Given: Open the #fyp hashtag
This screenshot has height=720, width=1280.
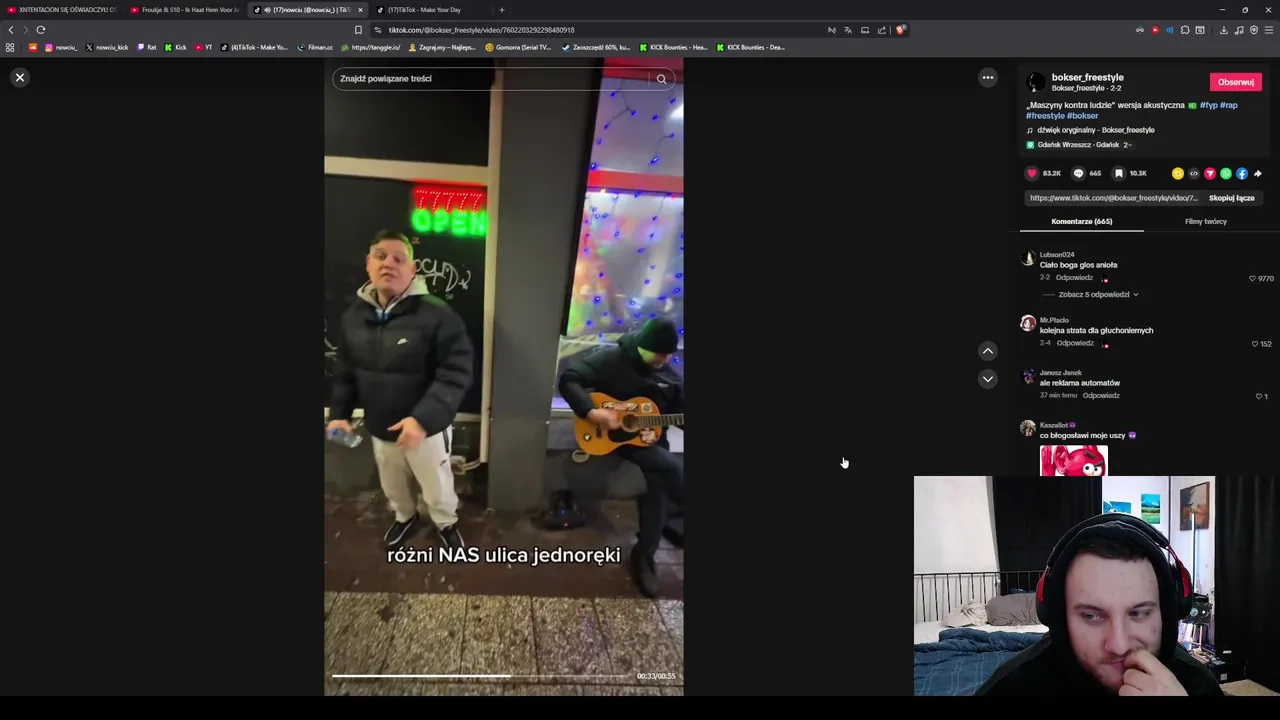Looking at the screenshot, I should point(1208,105).
